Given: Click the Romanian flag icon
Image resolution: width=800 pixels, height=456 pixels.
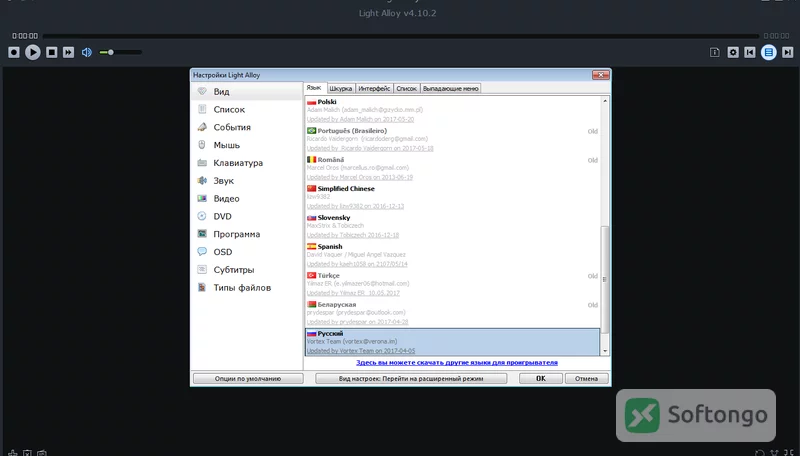Looking at the screenshot, I should coord(311,160).
